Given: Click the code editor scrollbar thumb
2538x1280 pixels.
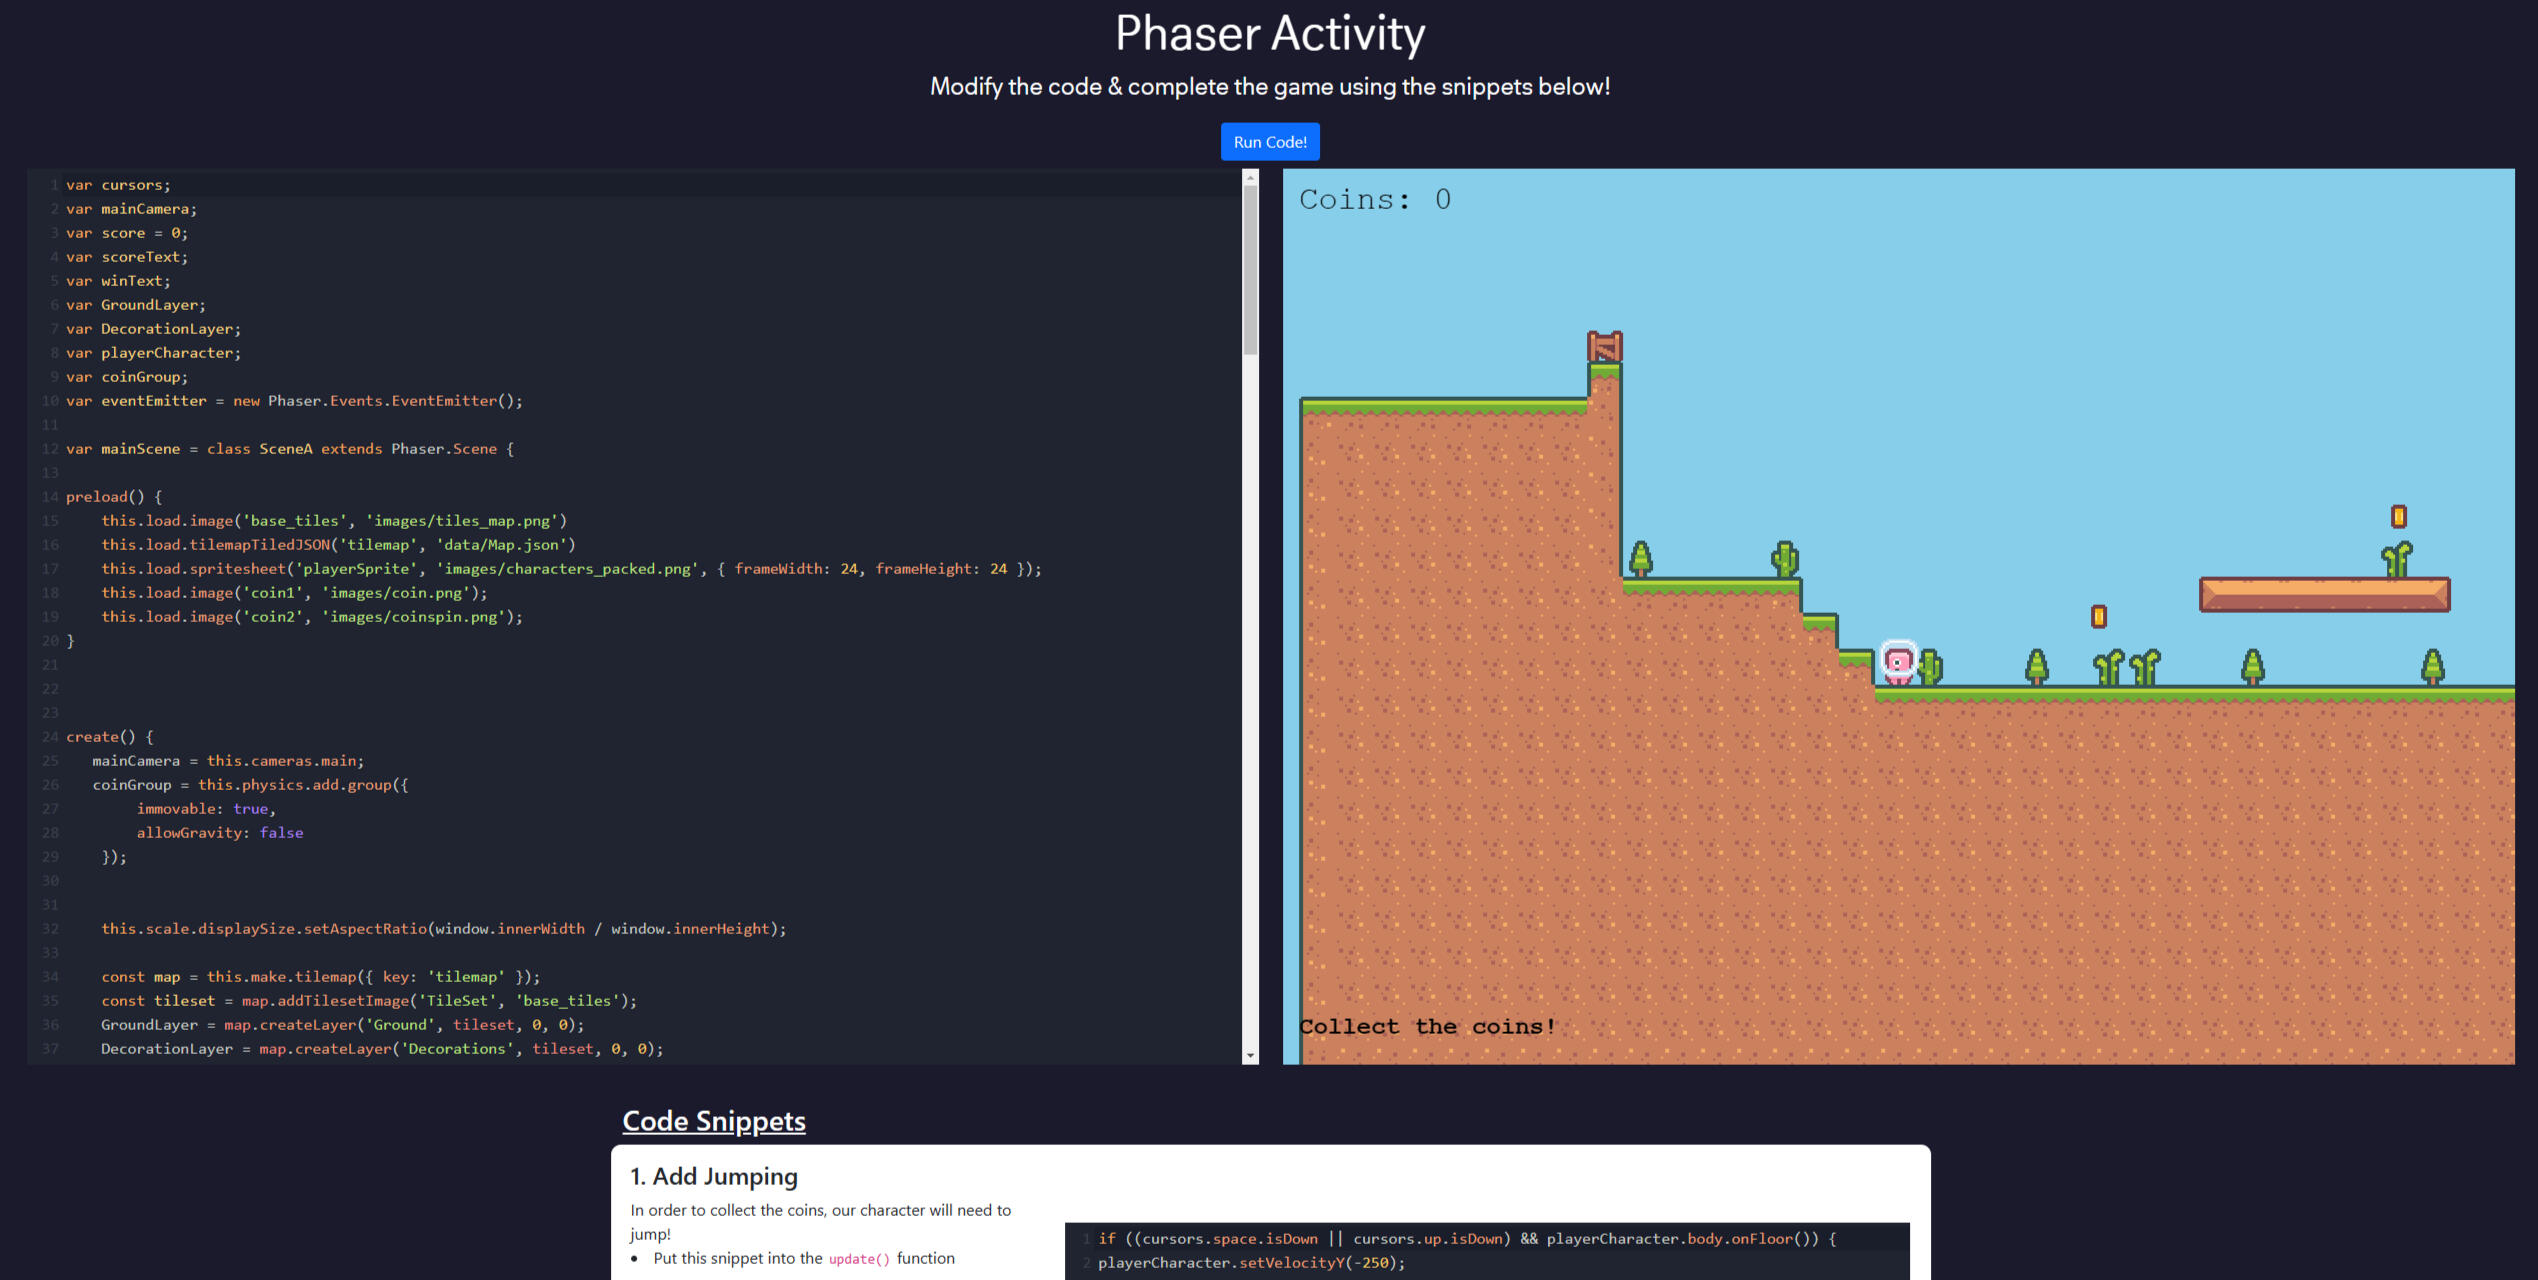Looking at the screenshot, I should coord(1250,270).
